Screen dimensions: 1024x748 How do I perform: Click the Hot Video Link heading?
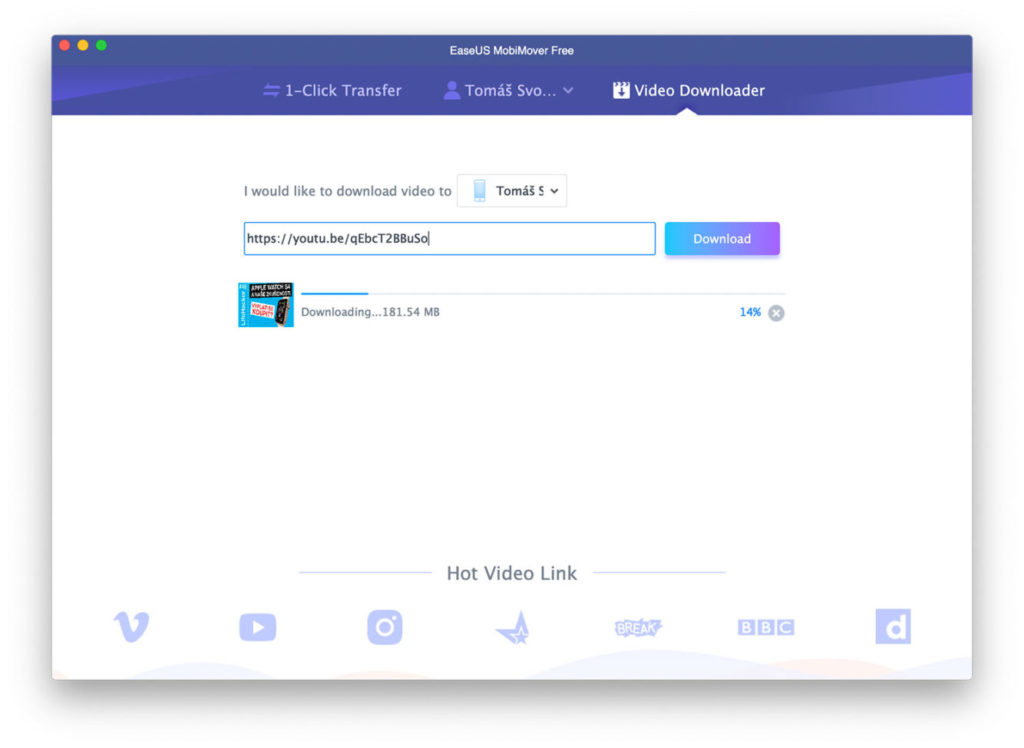tap(512, 573)
